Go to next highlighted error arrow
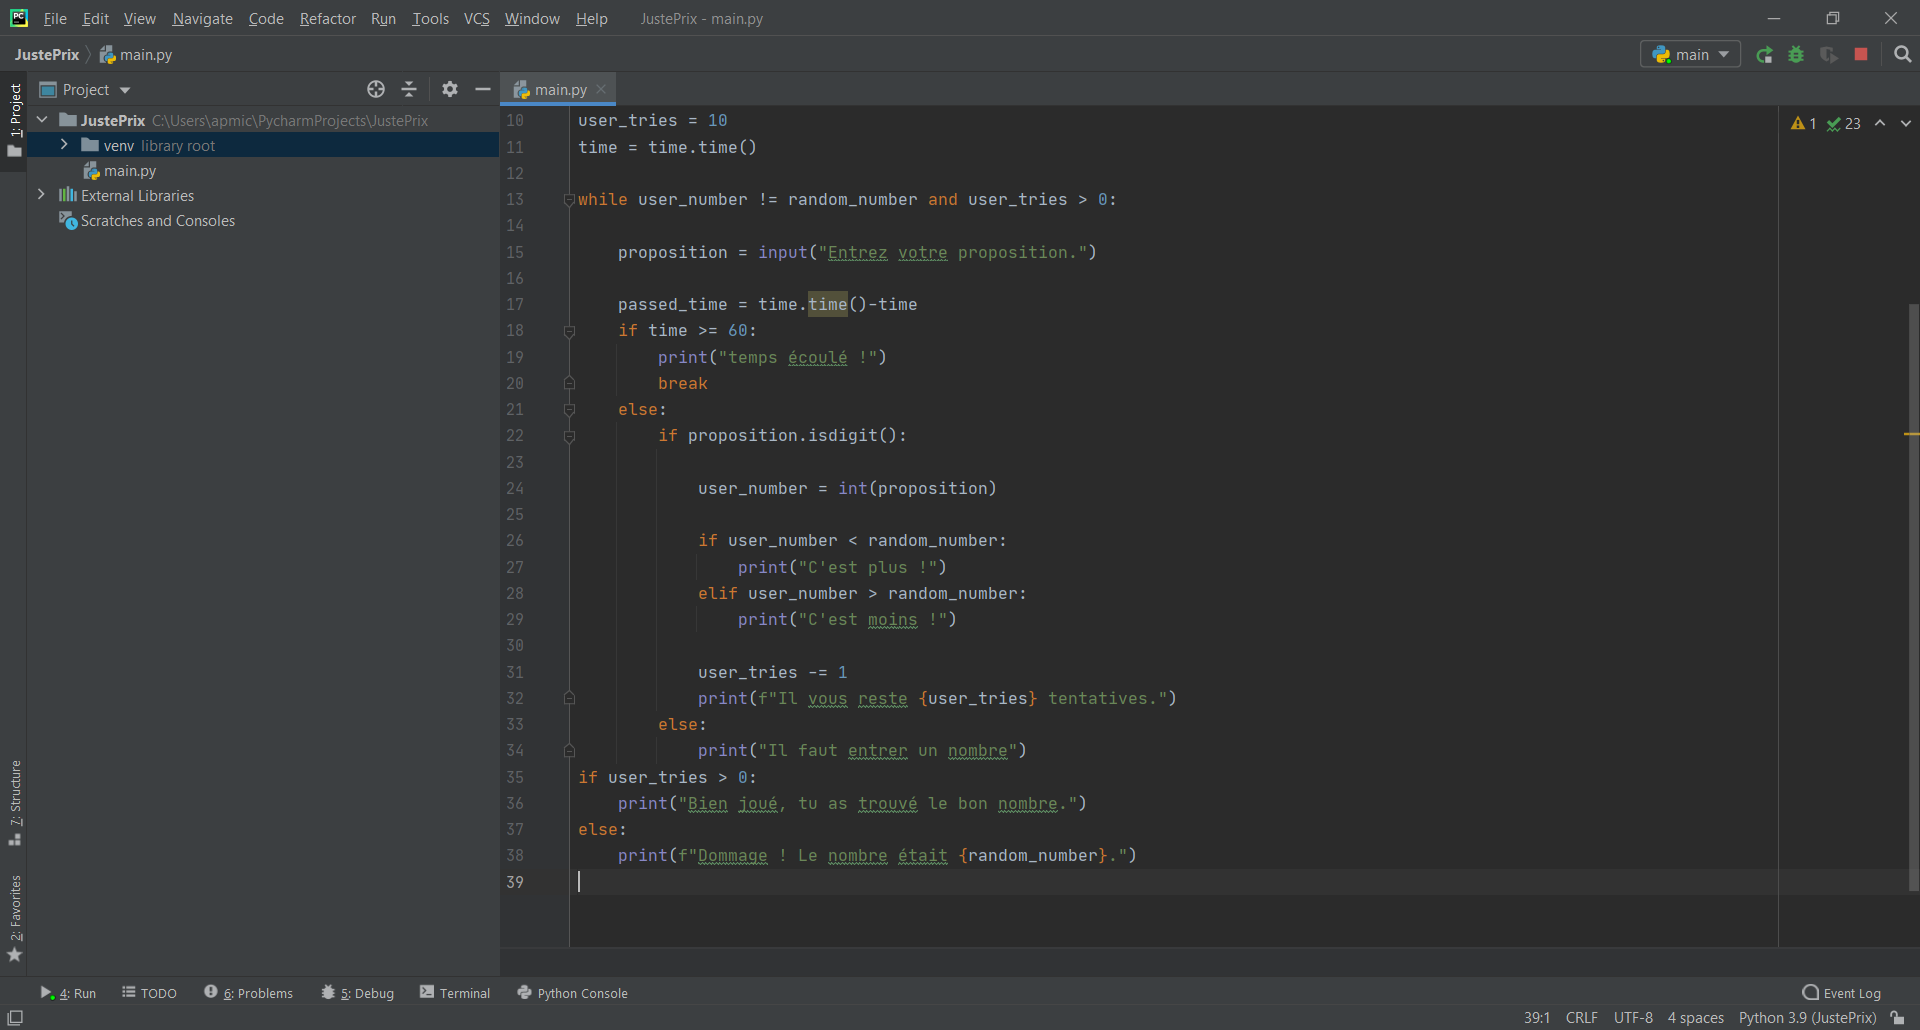The height and width of the screenshot is (1030, 1920). pyautogui.click(x=1906, y=123)
